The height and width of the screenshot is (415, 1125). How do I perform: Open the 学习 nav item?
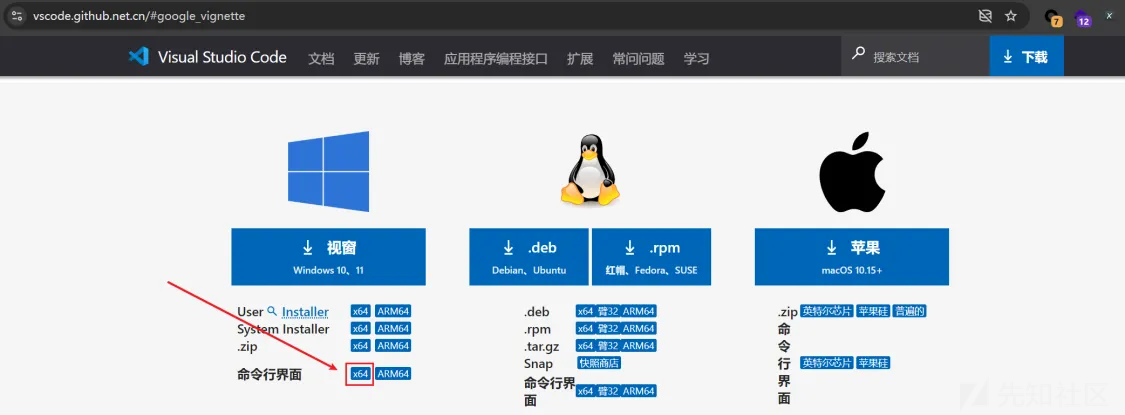(x=697, y=59)
